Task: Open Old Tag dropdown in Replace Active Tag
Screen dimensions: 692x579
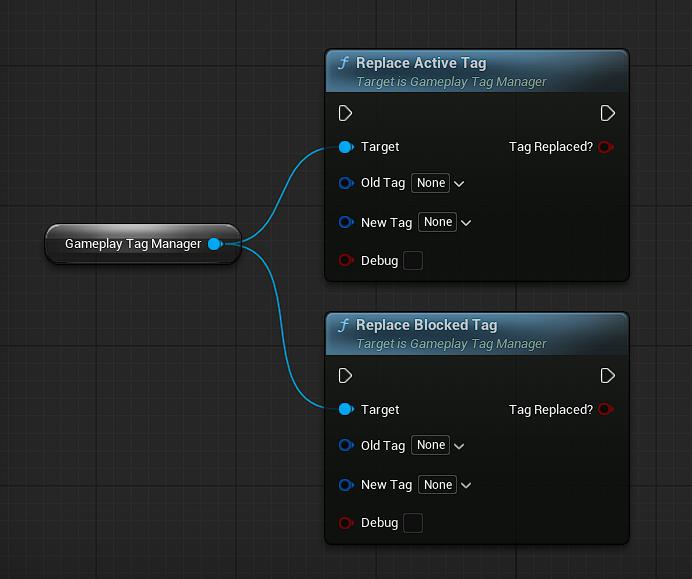Action: coord(438,183)
